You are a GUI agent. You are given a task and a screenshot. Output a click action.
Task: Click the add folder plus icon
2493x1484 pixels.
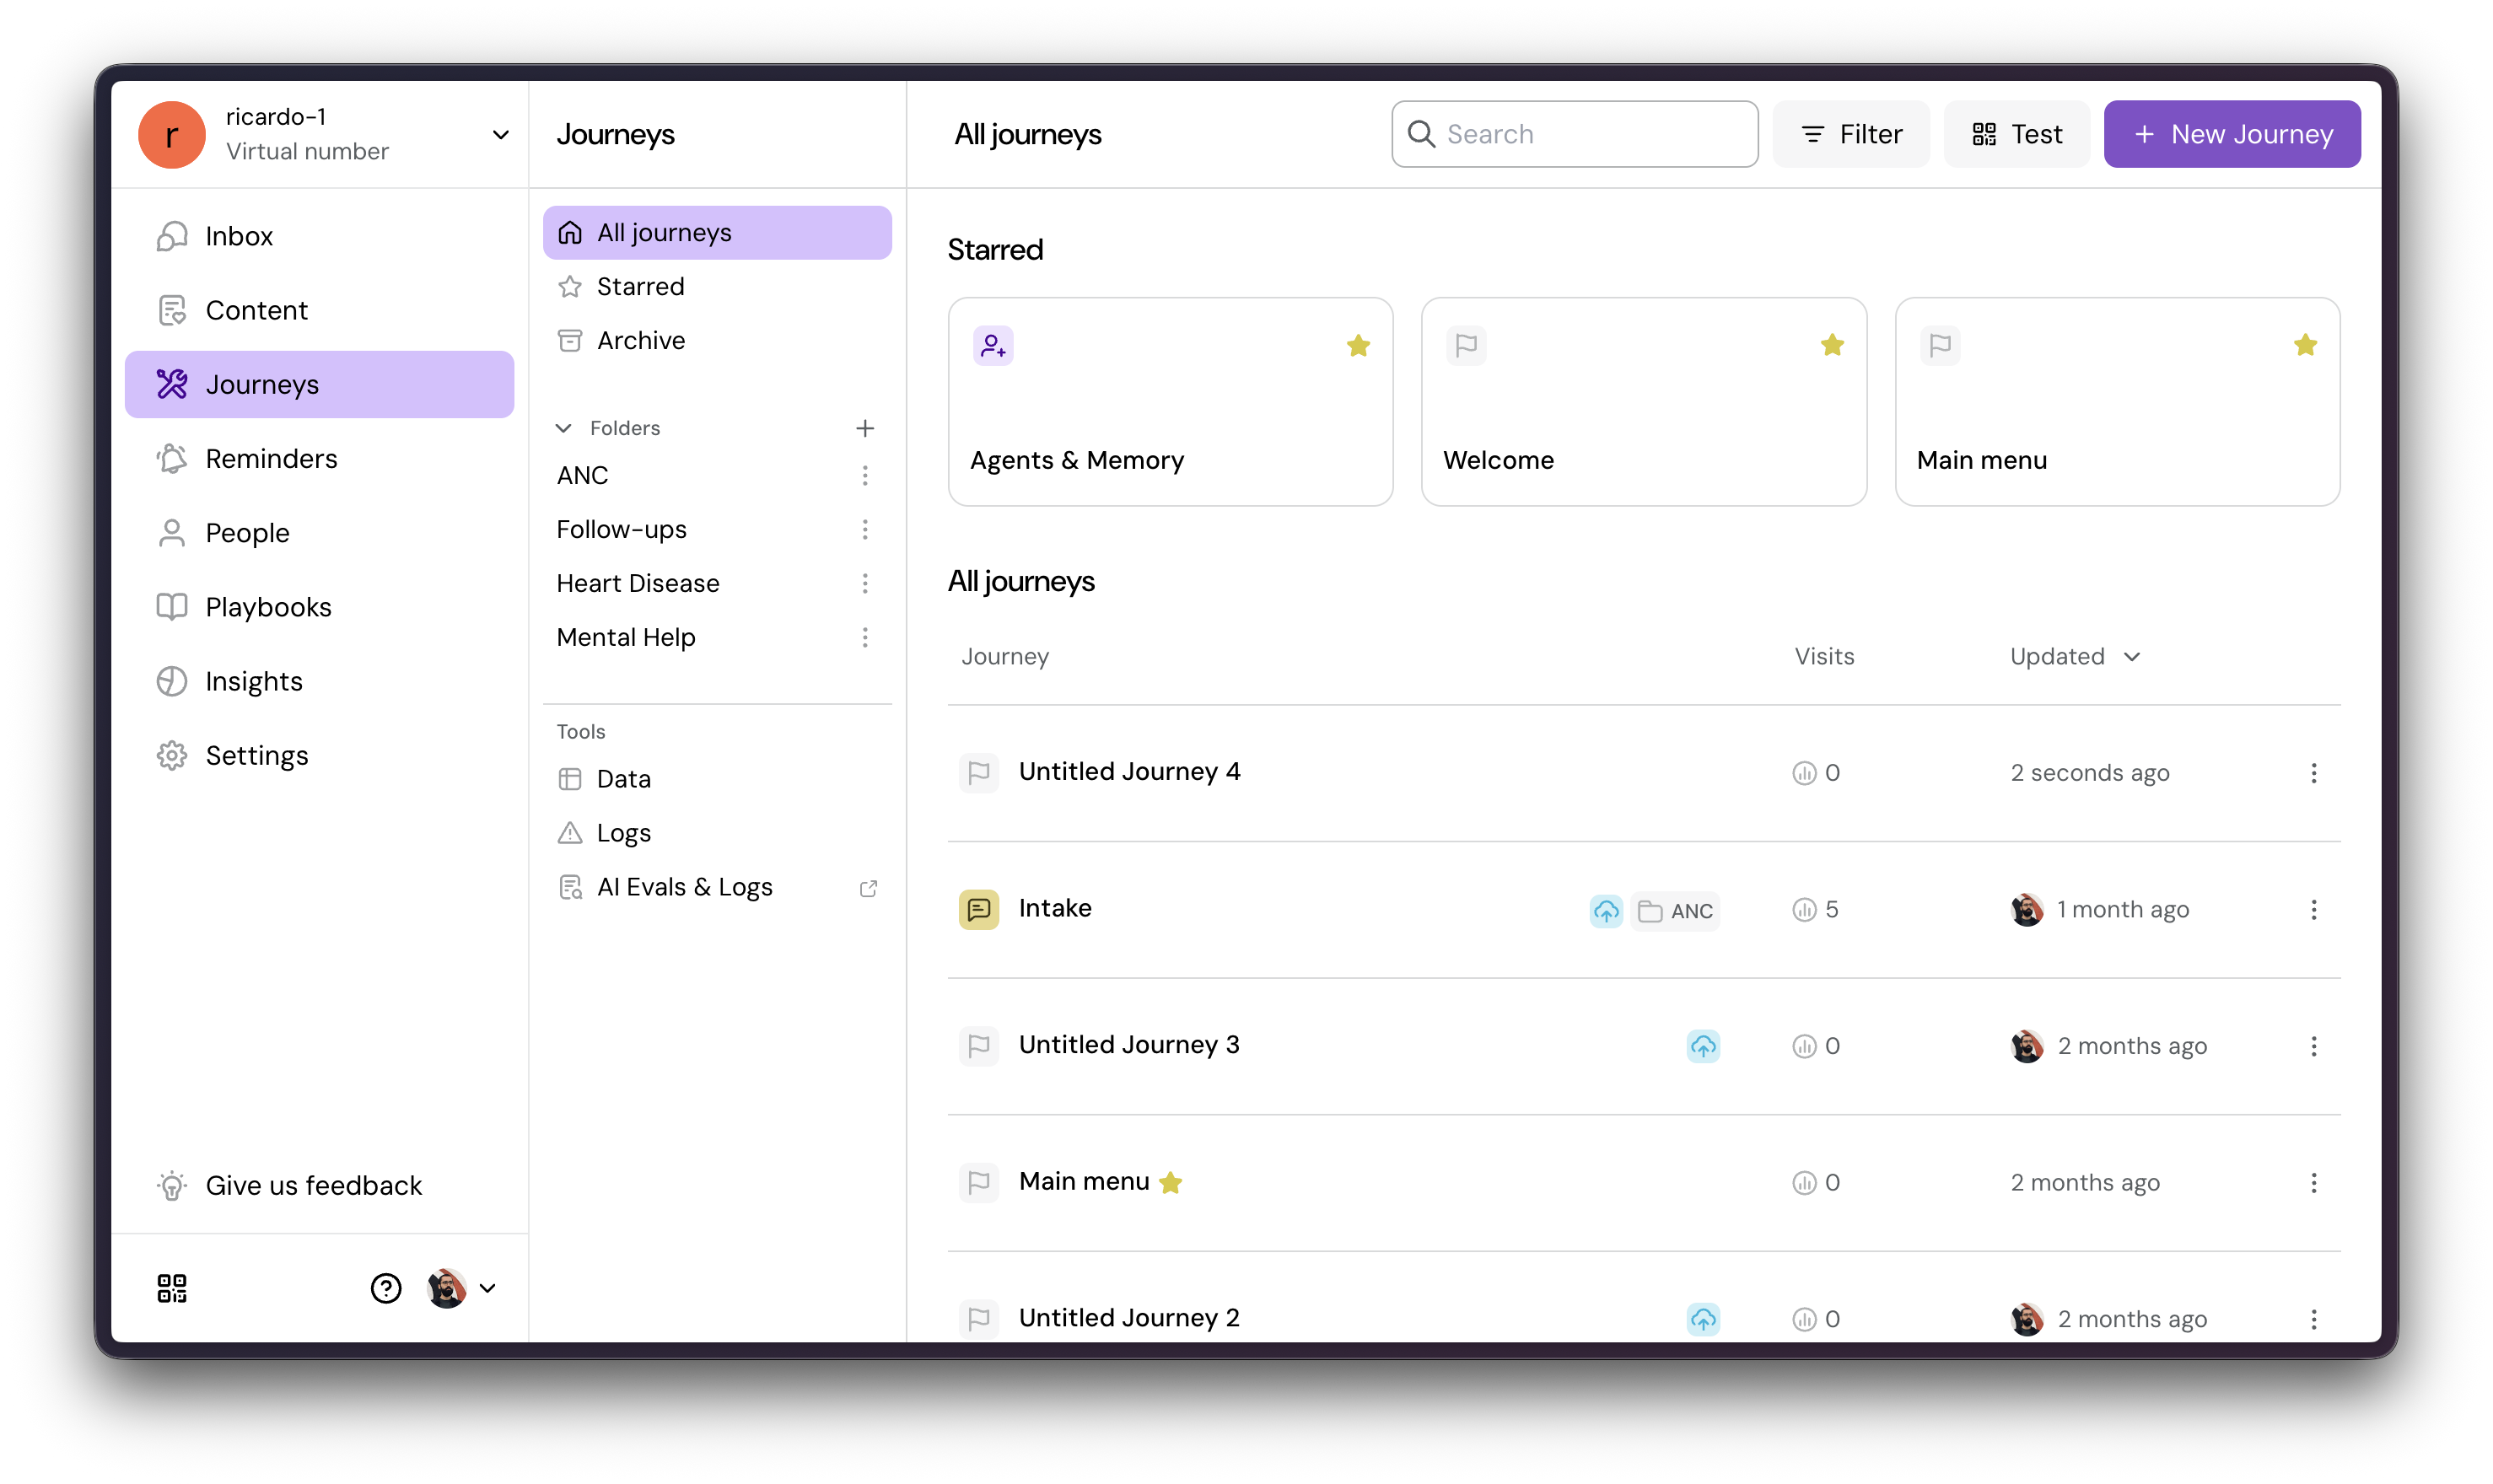865,428
